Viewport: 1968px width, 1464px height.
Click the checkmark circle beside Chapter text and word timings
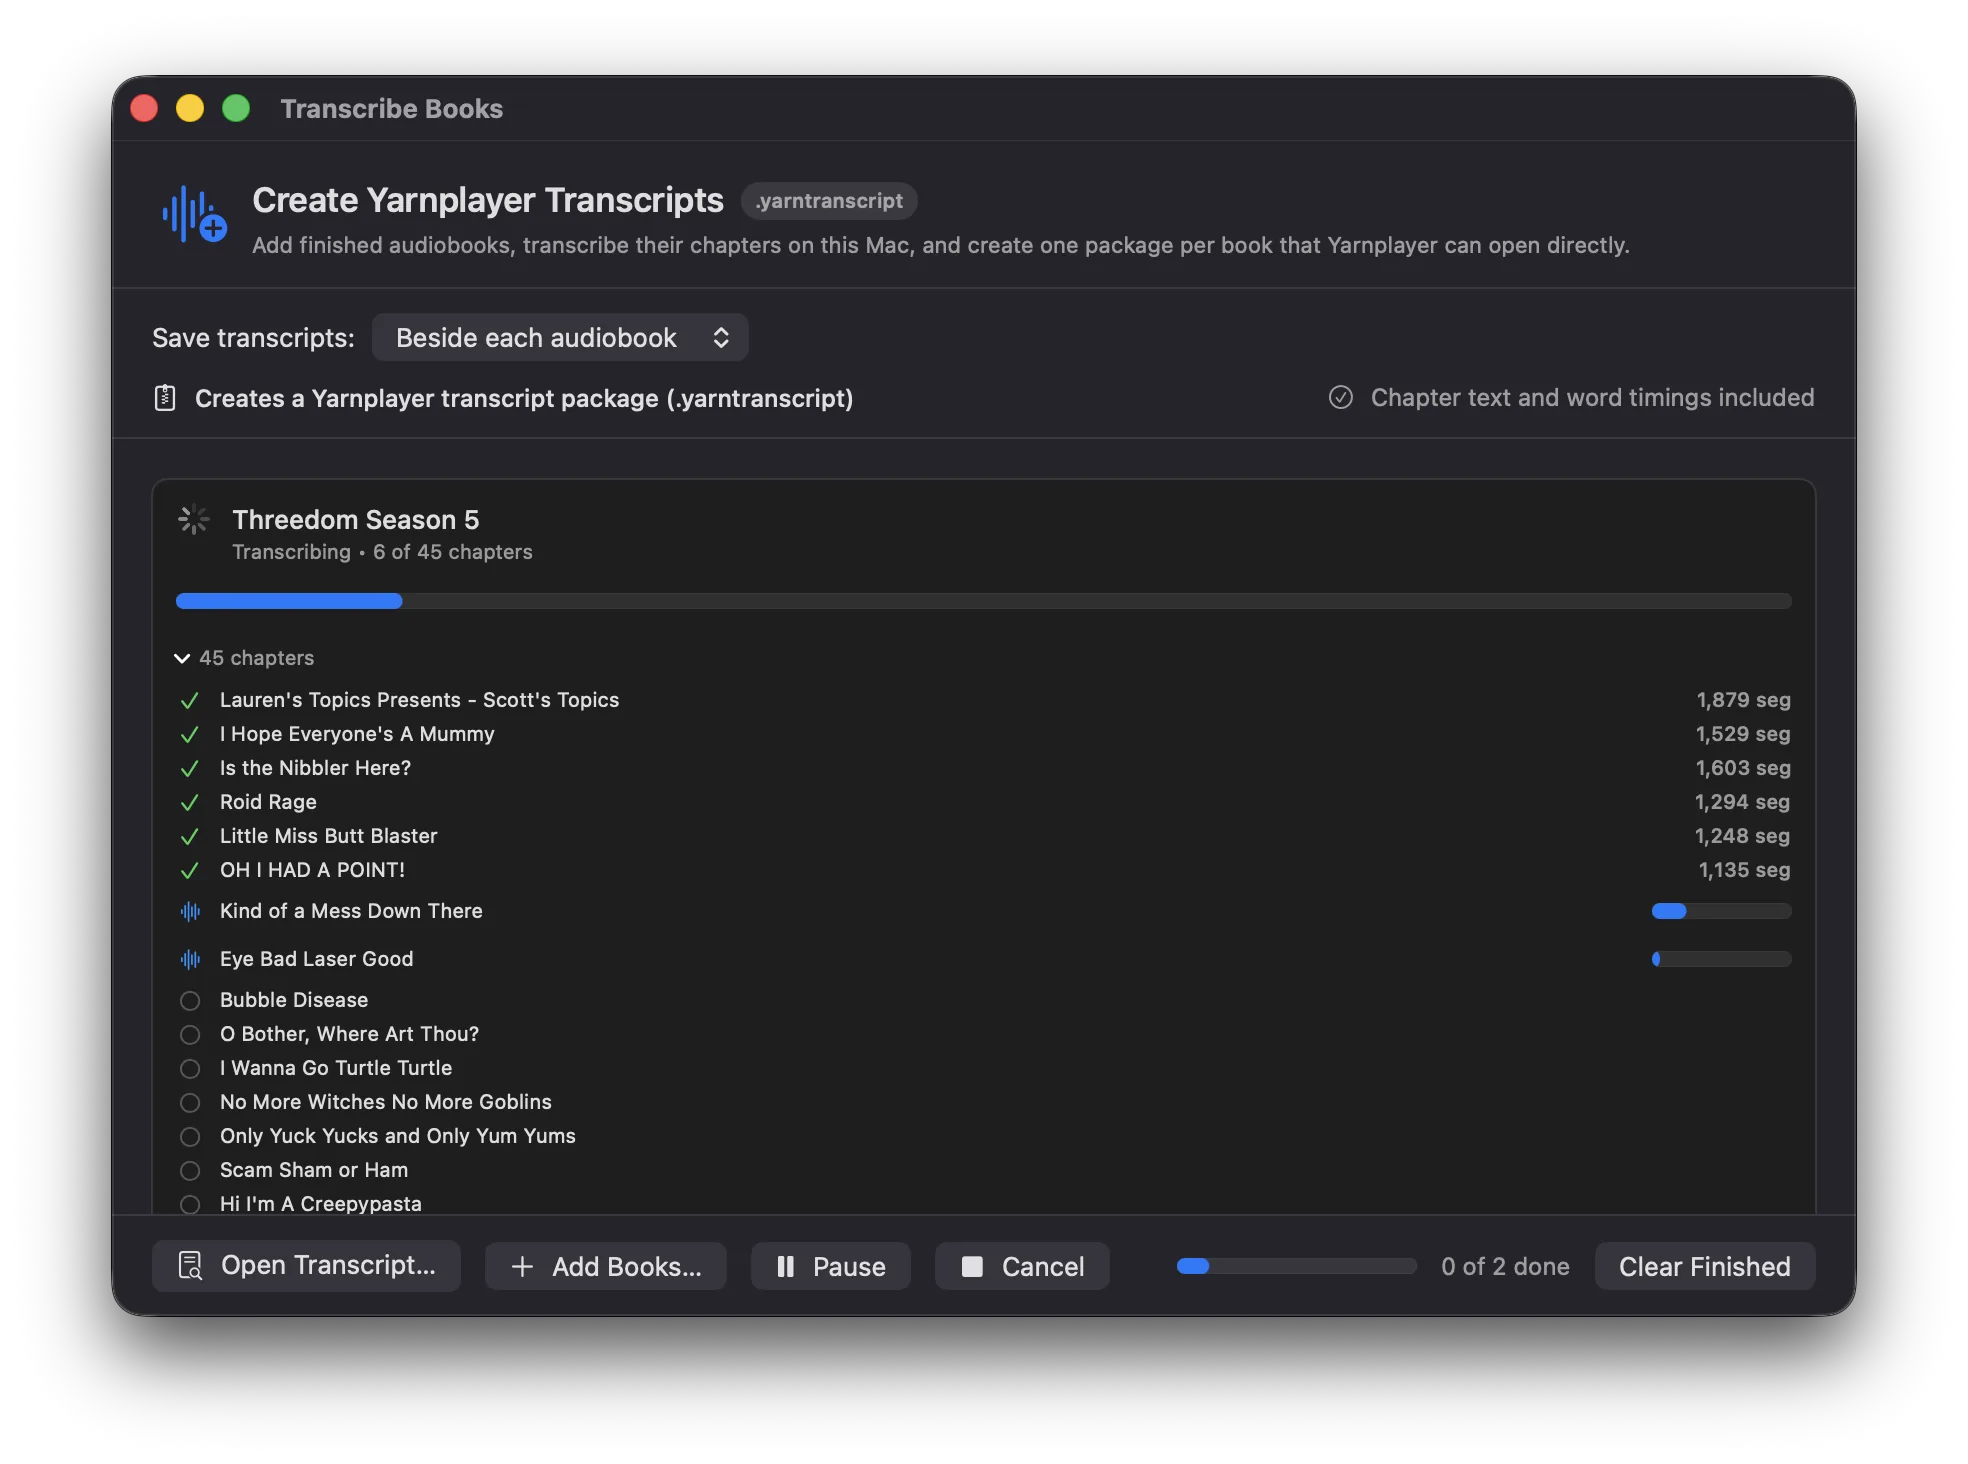click(x=1340, y=397)
